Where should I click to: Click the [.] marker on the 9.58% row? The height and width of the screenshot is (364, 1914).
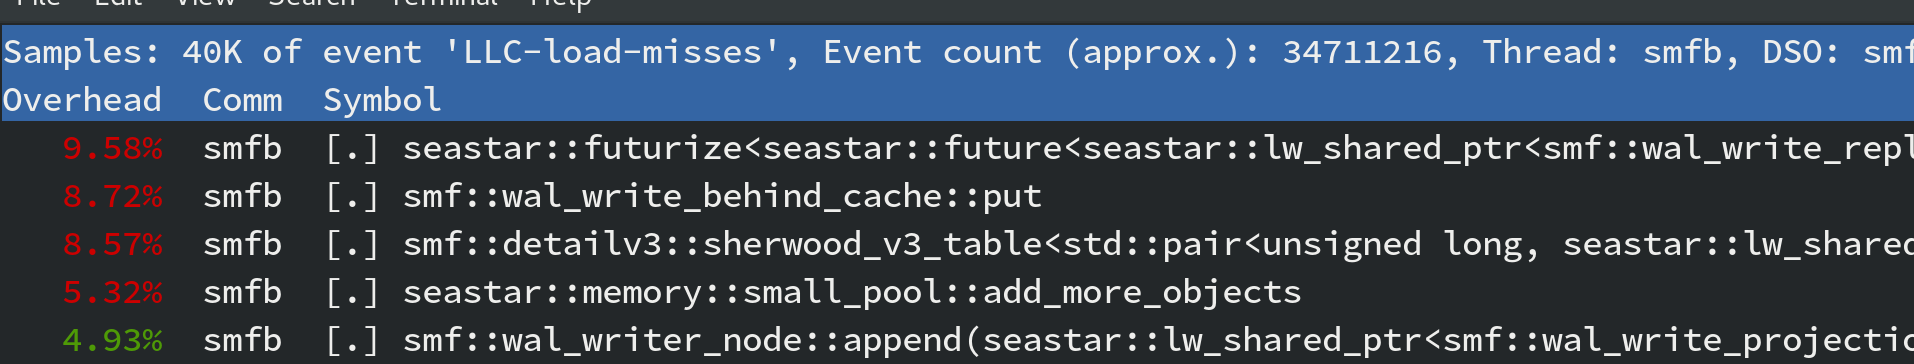[x=352, y=148]
